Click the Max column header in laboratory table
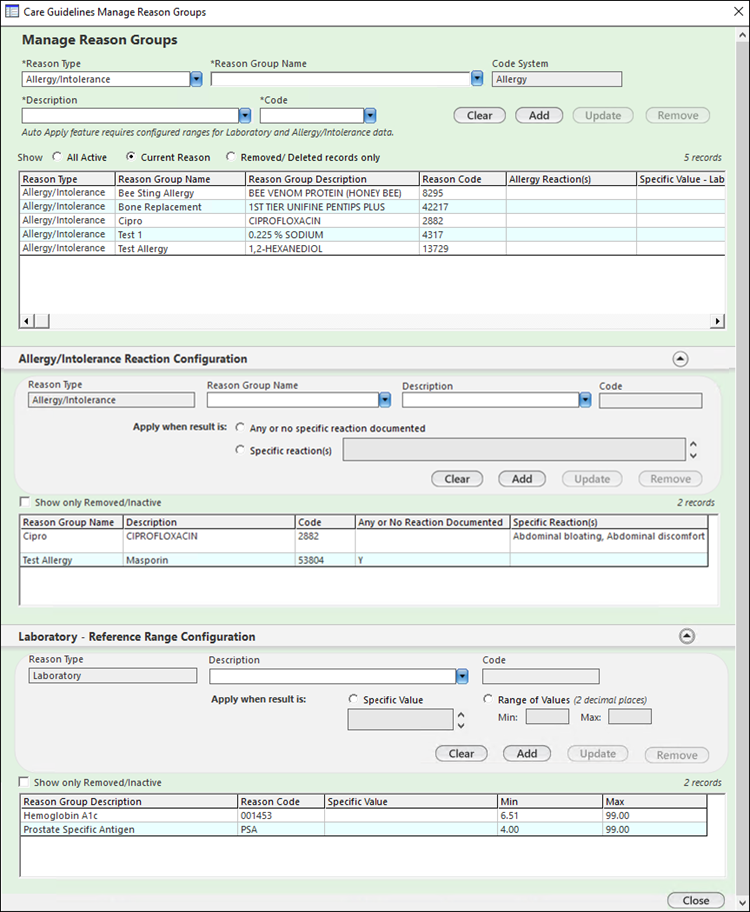The width and height of the screenshot is (750, 912). coord(655,801)
